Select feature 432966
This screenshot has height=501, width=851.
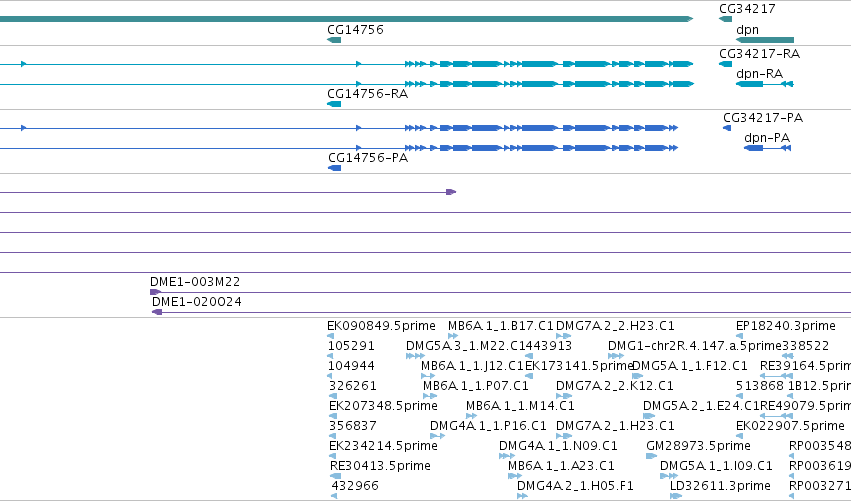click(355, 486)
